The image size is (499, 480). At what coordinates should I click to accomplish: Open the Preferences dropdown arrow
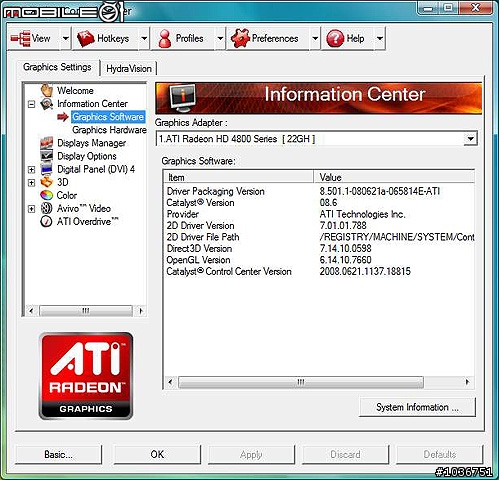pos(315,39)
